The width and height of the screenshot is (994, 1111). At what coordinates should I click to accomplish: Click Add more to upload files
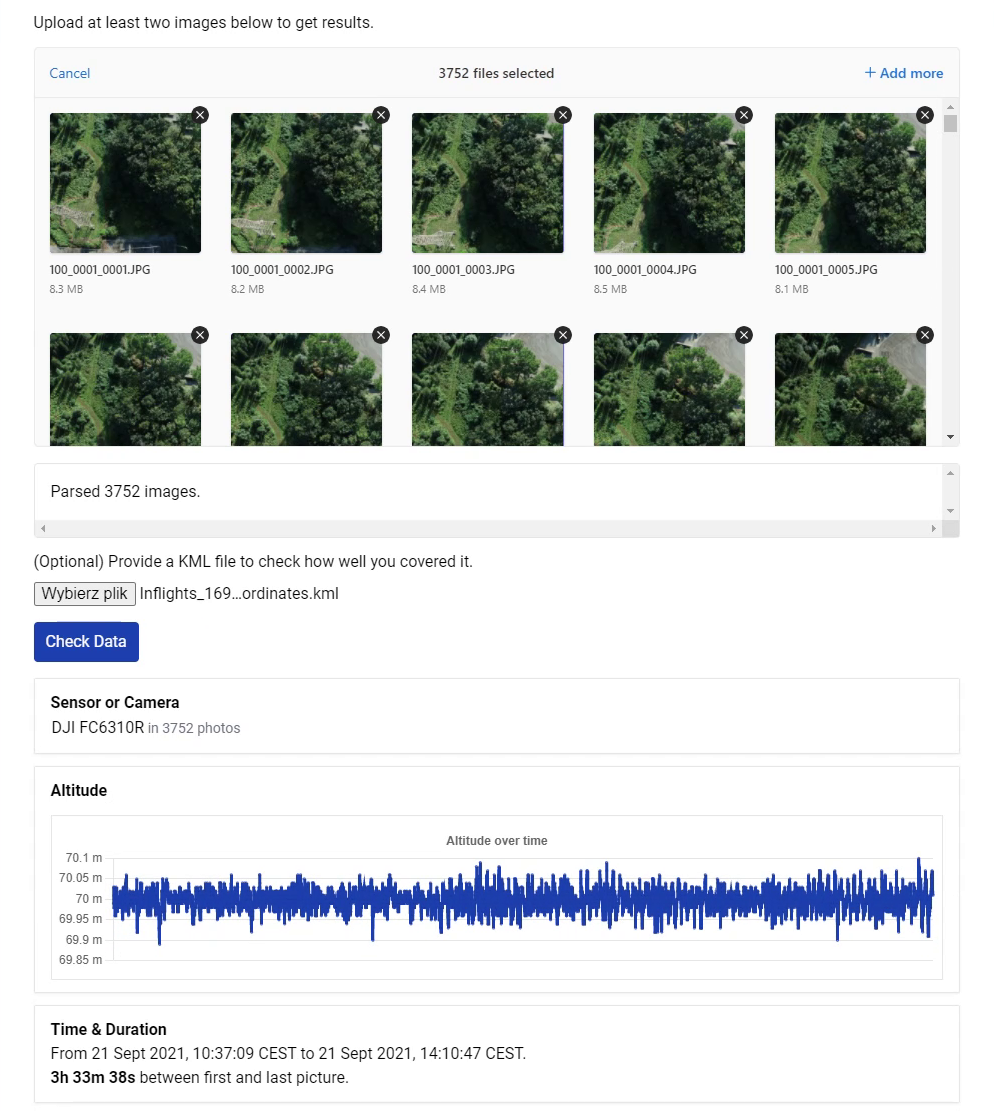tap(904, 73)
